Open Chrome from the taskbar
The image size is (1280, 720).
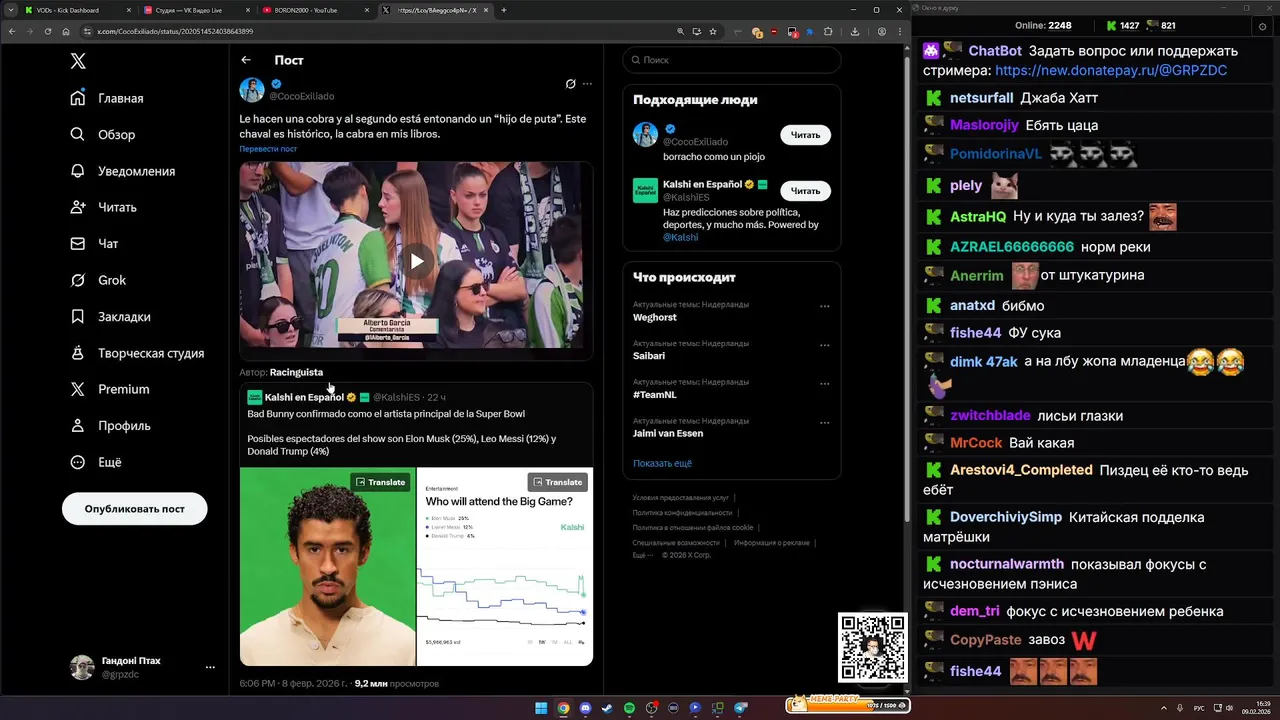click(564, 708)
